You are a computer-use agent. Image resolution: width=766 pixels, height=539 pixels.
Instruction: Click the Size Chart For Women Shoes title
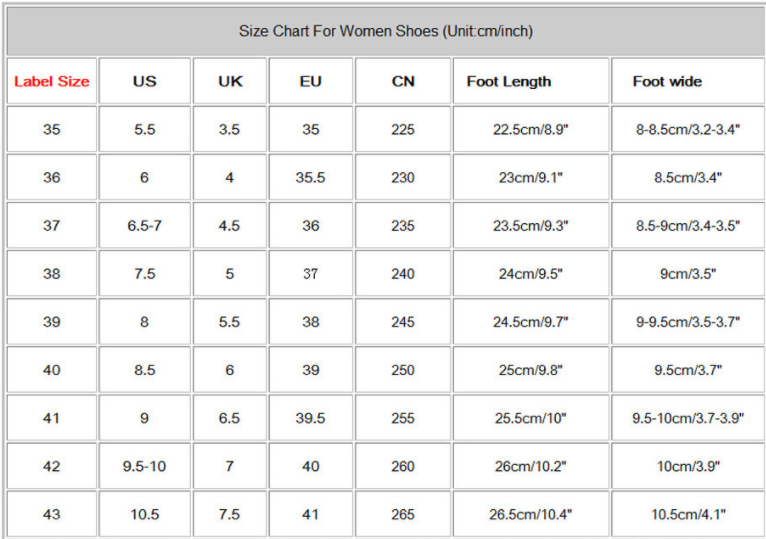385,31
